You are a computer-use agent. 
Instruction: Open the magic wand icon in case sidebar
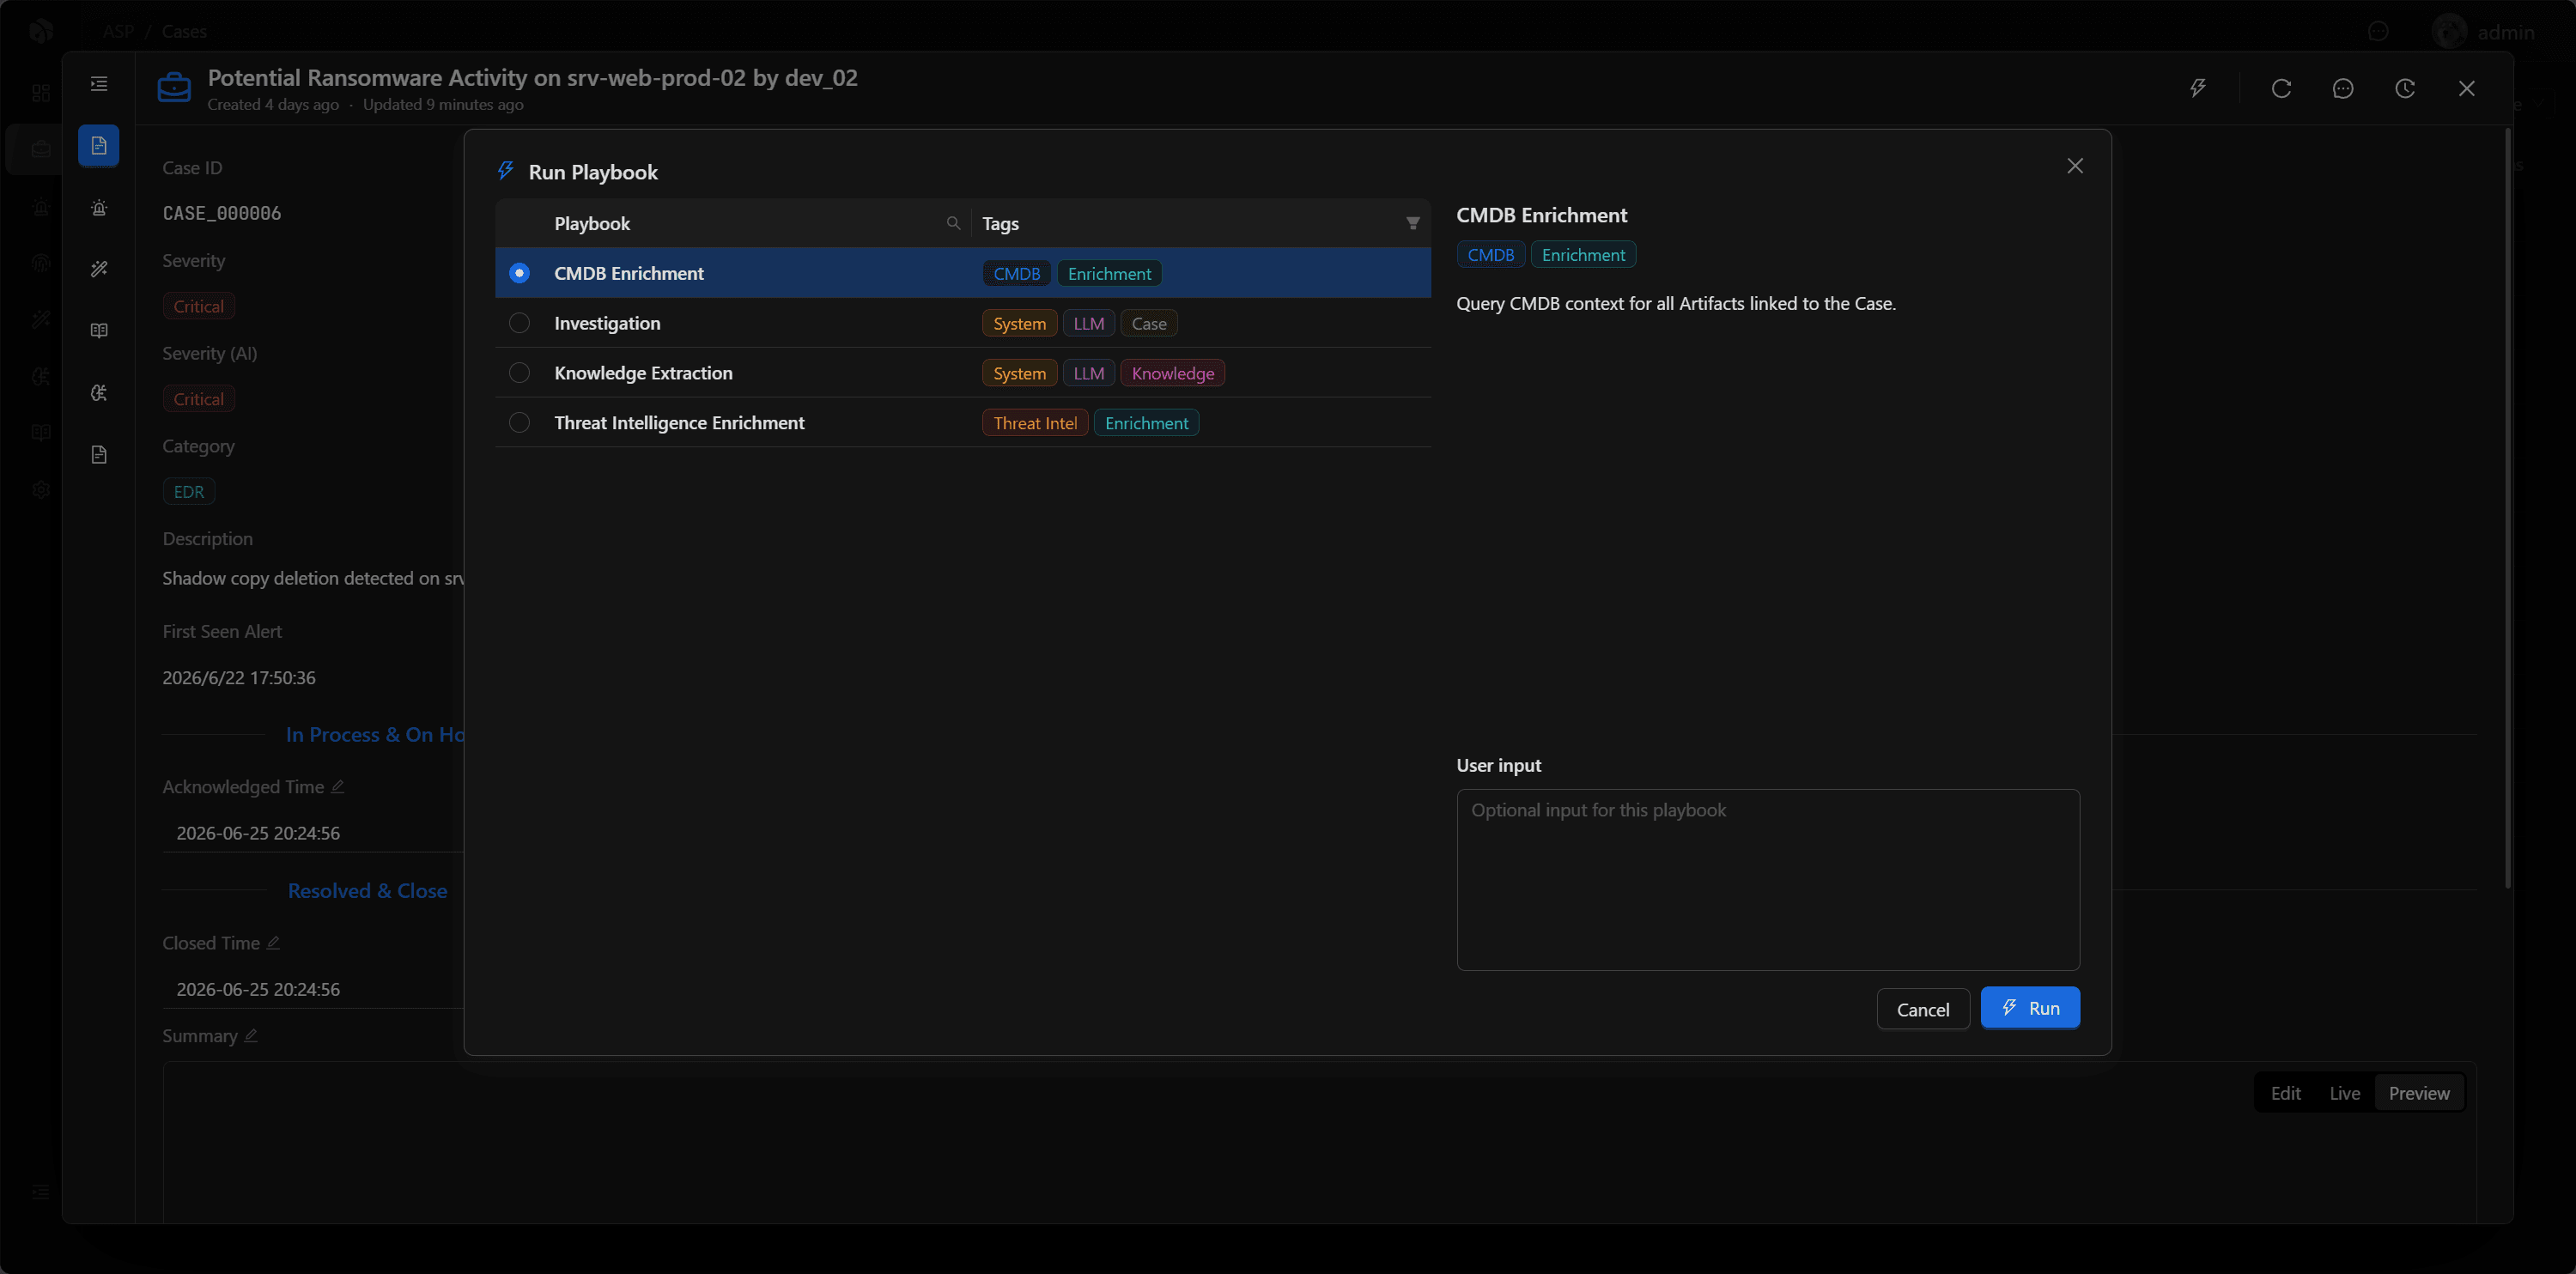[99, 269]
